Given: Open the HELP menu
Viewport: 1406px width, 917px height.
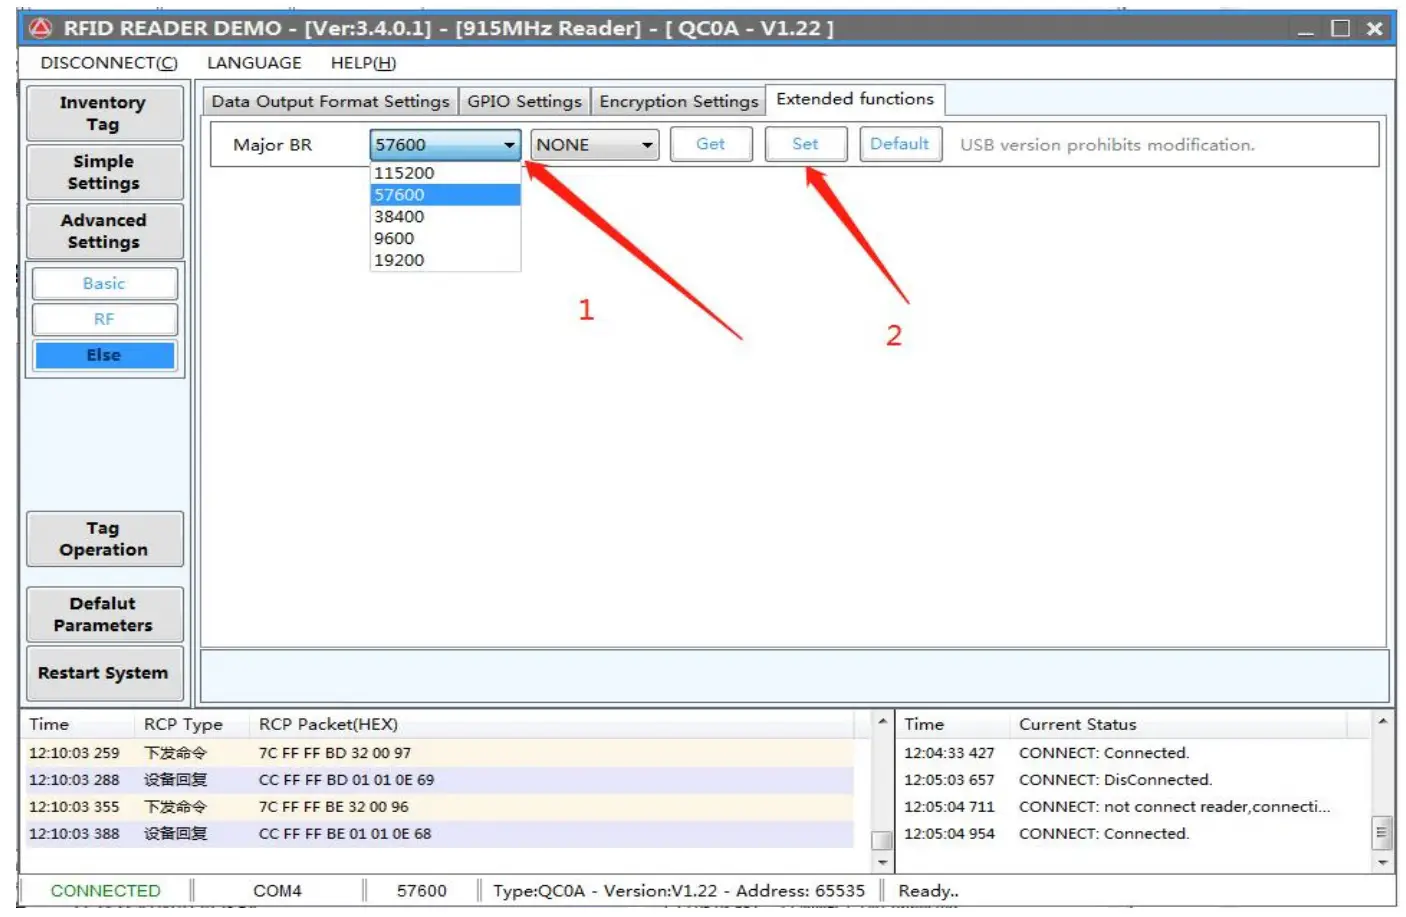Looking at the screenshot, I should (363, 63).
